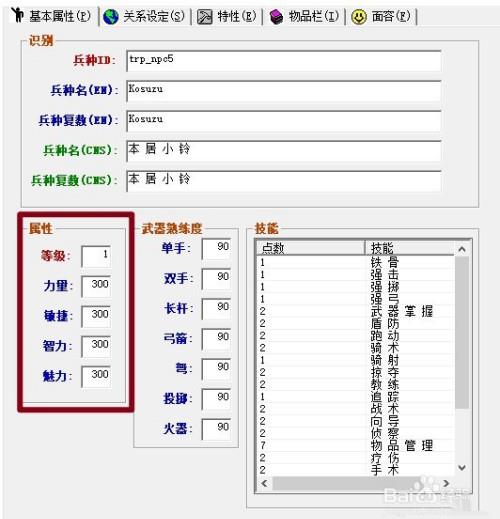Screen dimensions: 500x519
Task: Select the 疗伤 skill row
Action: click(355, 458)
